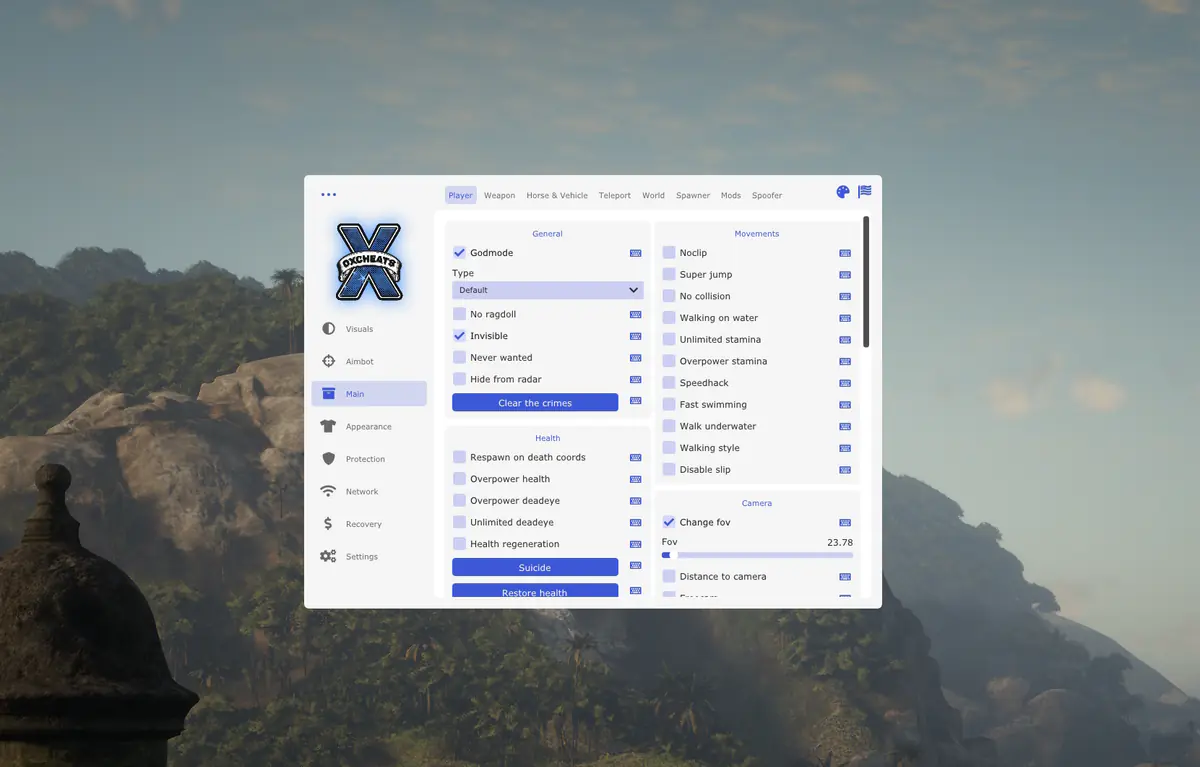Screen dimensions: 1200x767
Task: Expand the Type dropdown showing Default
Action: coord(548,290)
